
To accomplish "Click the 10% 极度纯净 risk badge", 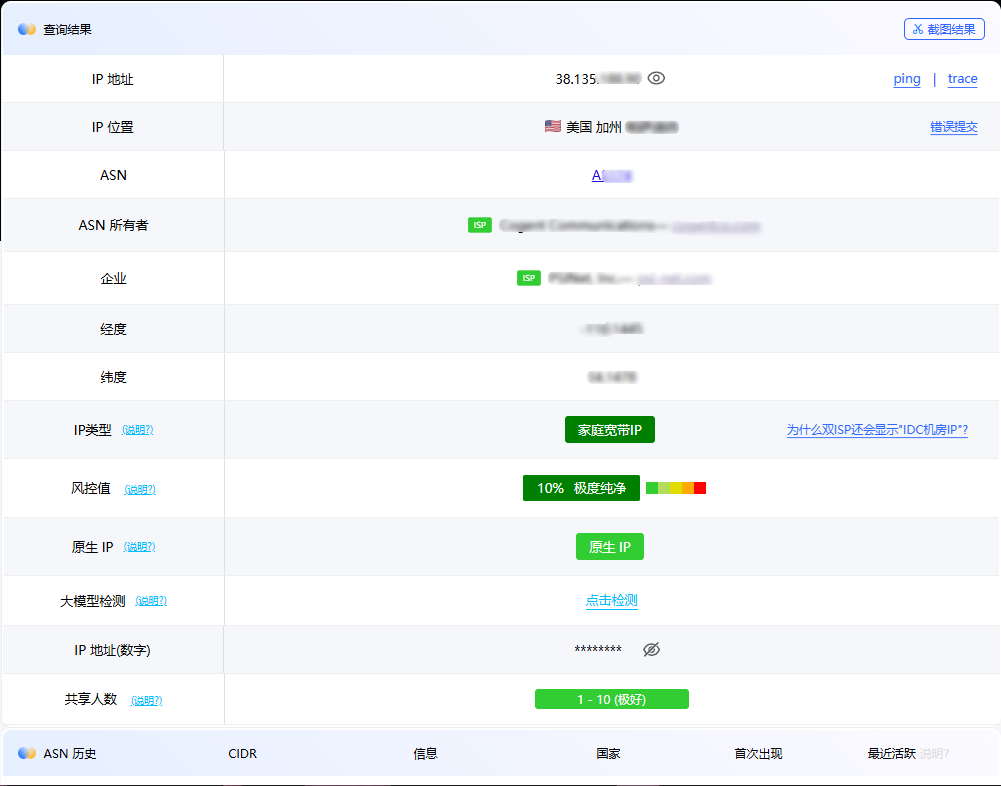I will point(582,488).
